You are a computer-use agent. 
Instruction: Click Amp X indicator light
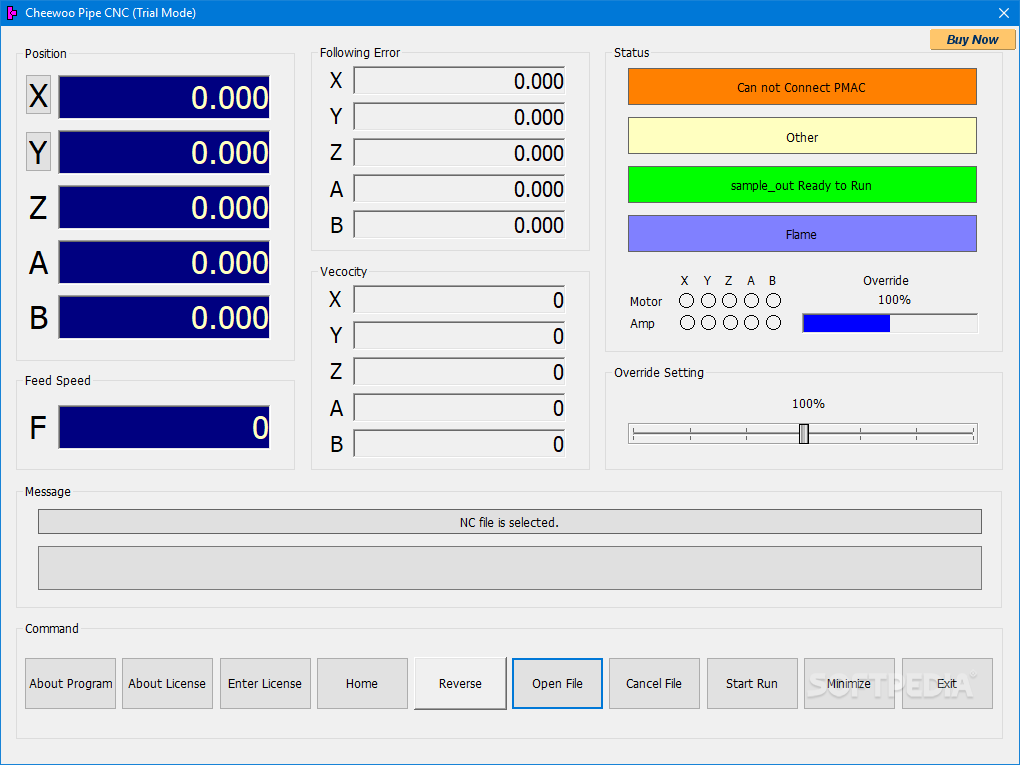(x=687, y=323)
